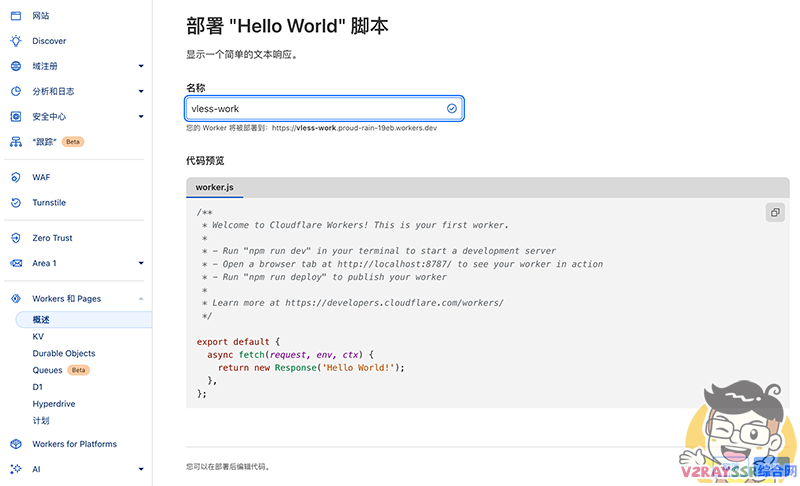Collapse the Workers 和 Pages section
800x486 pixels.
click(x=141, y=299)
